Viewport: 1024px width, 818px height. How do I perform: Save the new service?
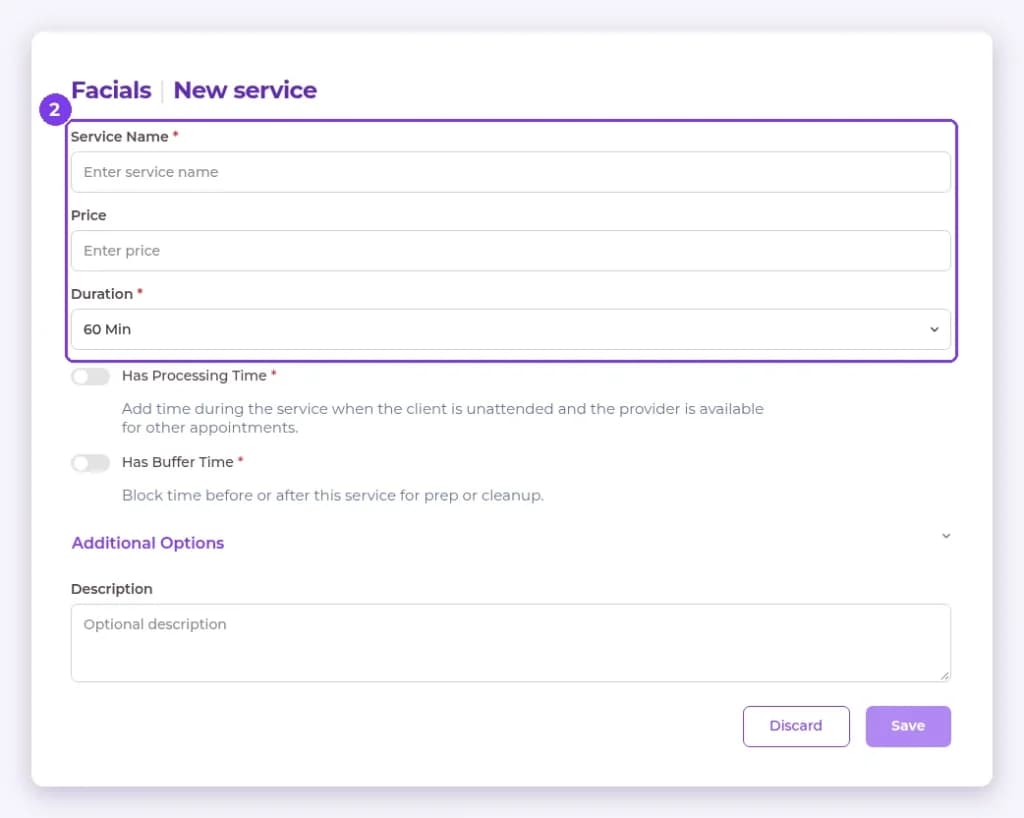tap(908, 726)
